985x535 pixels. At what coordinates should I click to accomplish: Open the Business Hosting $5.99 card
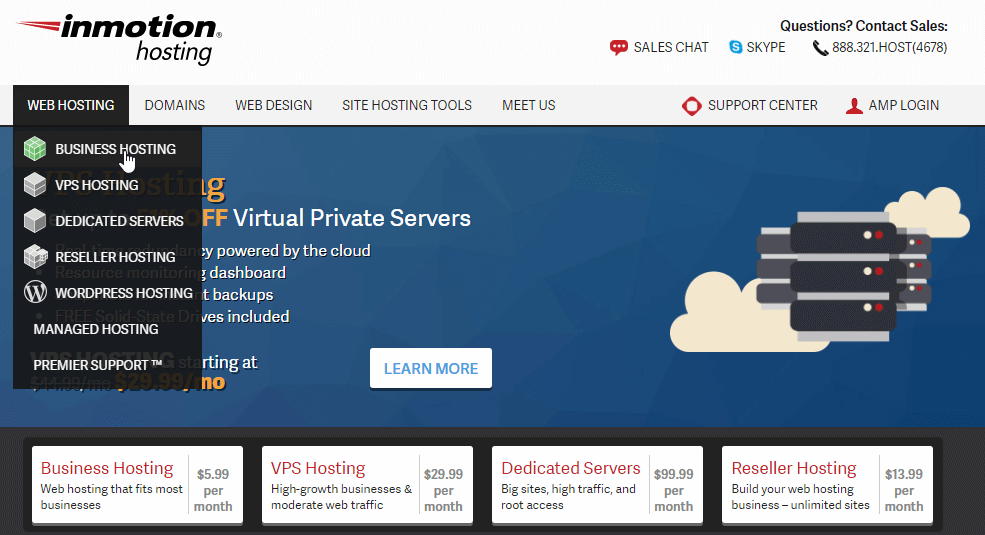click(138, 485)
